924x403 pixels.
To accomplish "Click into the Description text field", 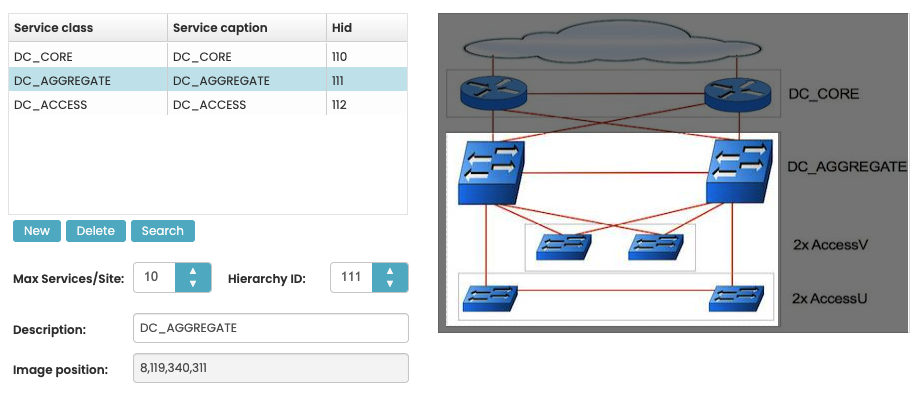I will 270,328.
